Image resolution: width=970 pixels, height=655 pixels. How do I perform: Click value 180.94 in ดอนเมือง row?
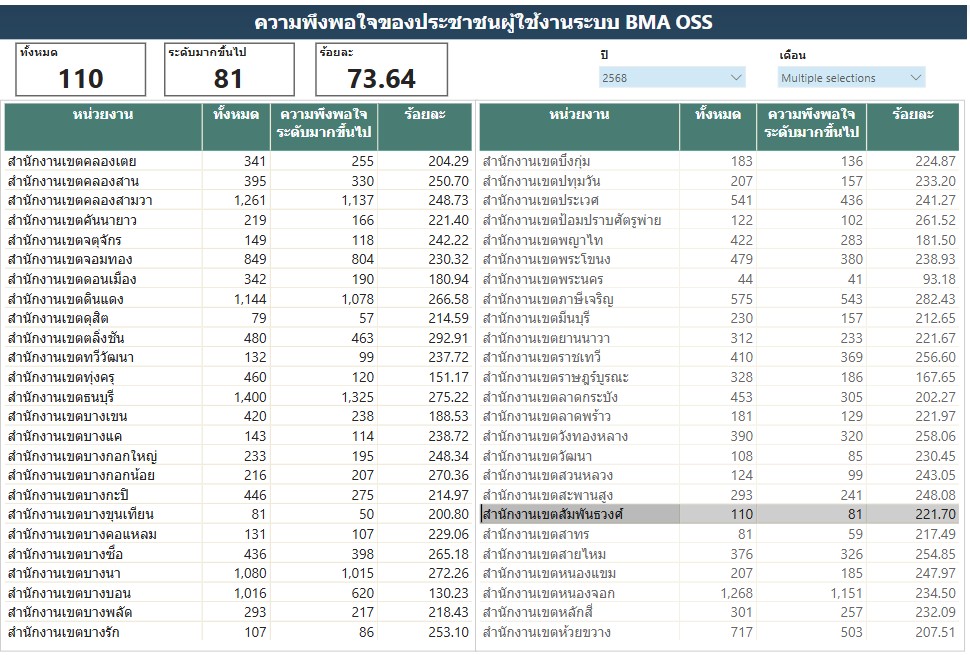click(x=449, y=279)
